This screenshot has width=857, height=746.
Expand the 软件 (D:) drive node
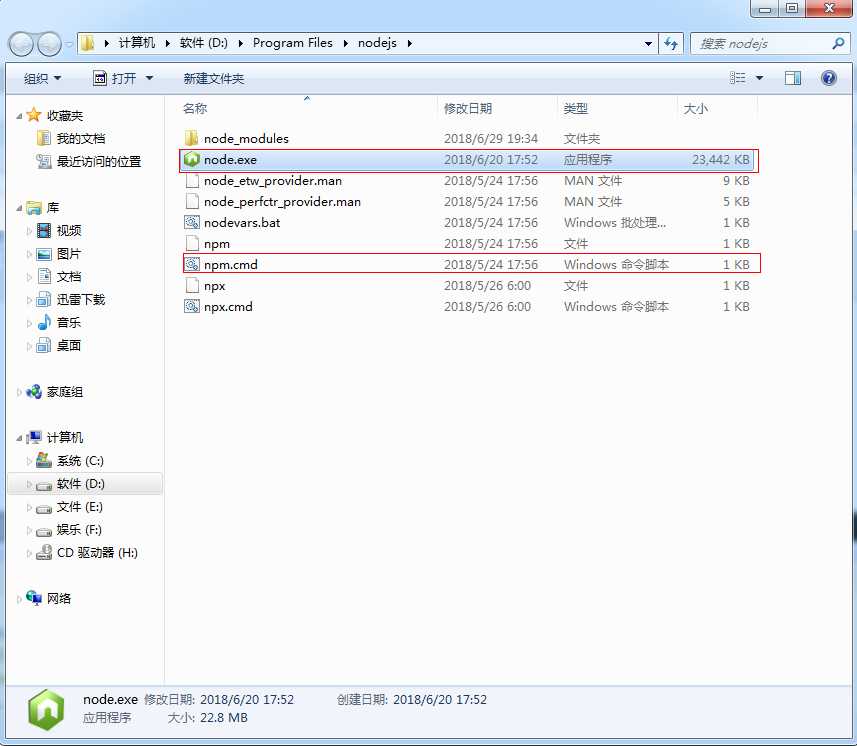[x=29, y=484]
